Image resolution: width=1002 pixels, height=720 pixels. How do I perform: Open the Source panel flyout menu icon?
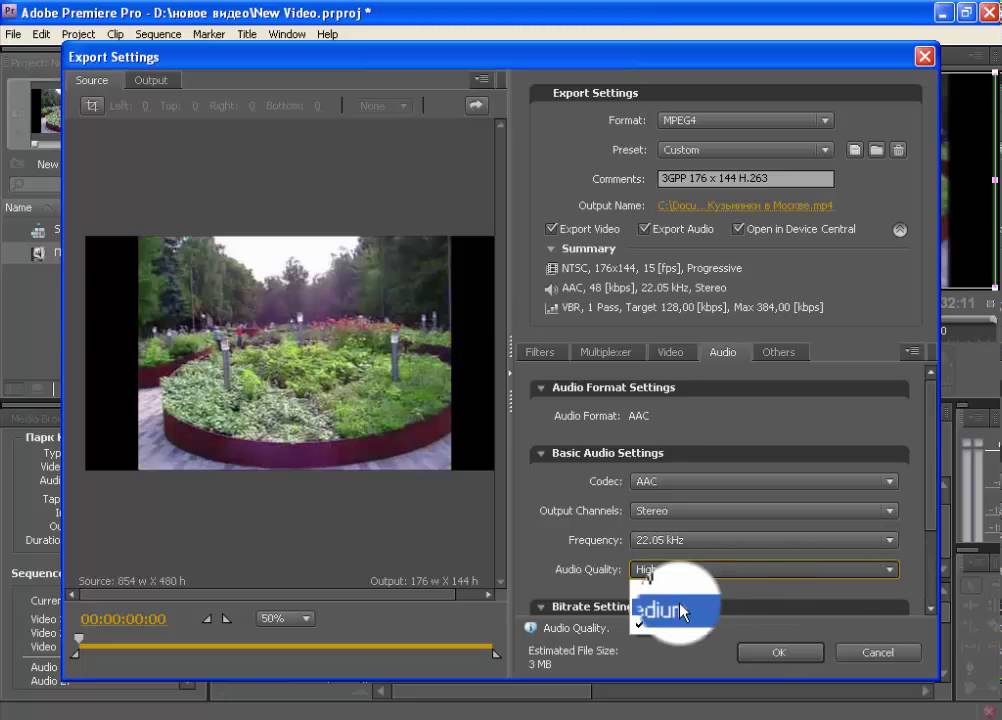tap(481, 80)
